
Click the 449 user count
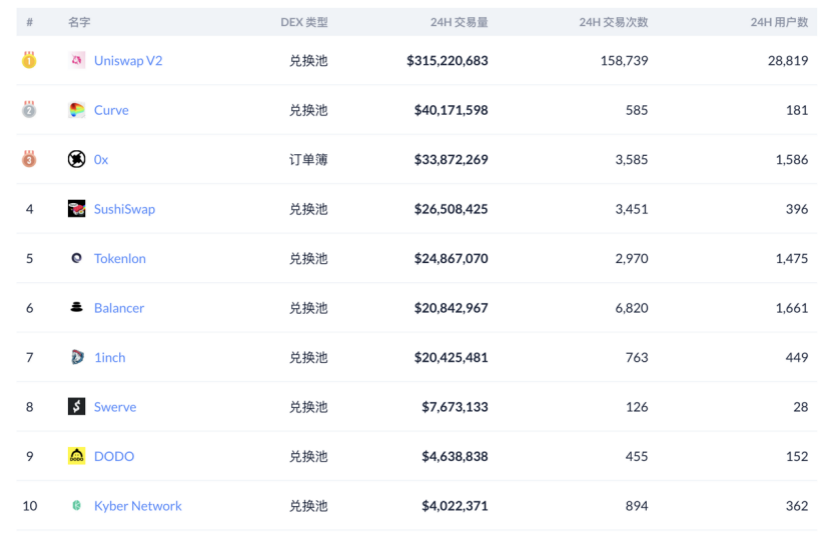(797, 357)
